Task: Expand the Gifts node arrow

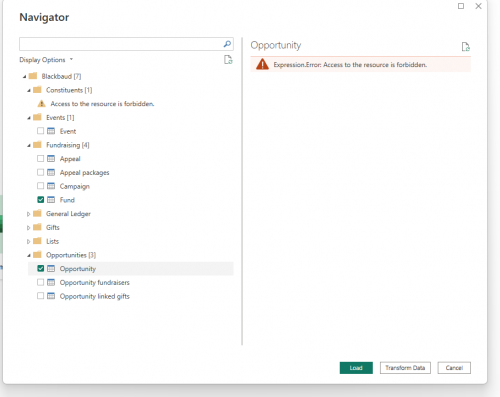Action: click(x=28, y=228)
